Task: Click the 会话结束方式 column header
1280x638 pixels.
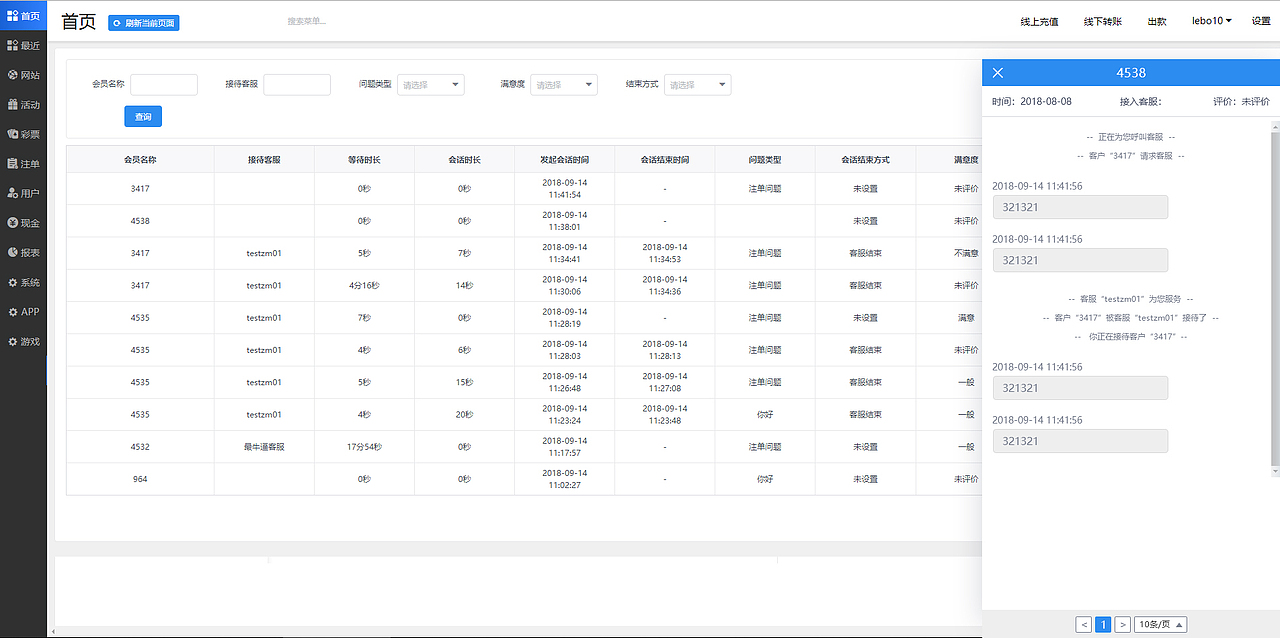Action: [x=865, y=160]
